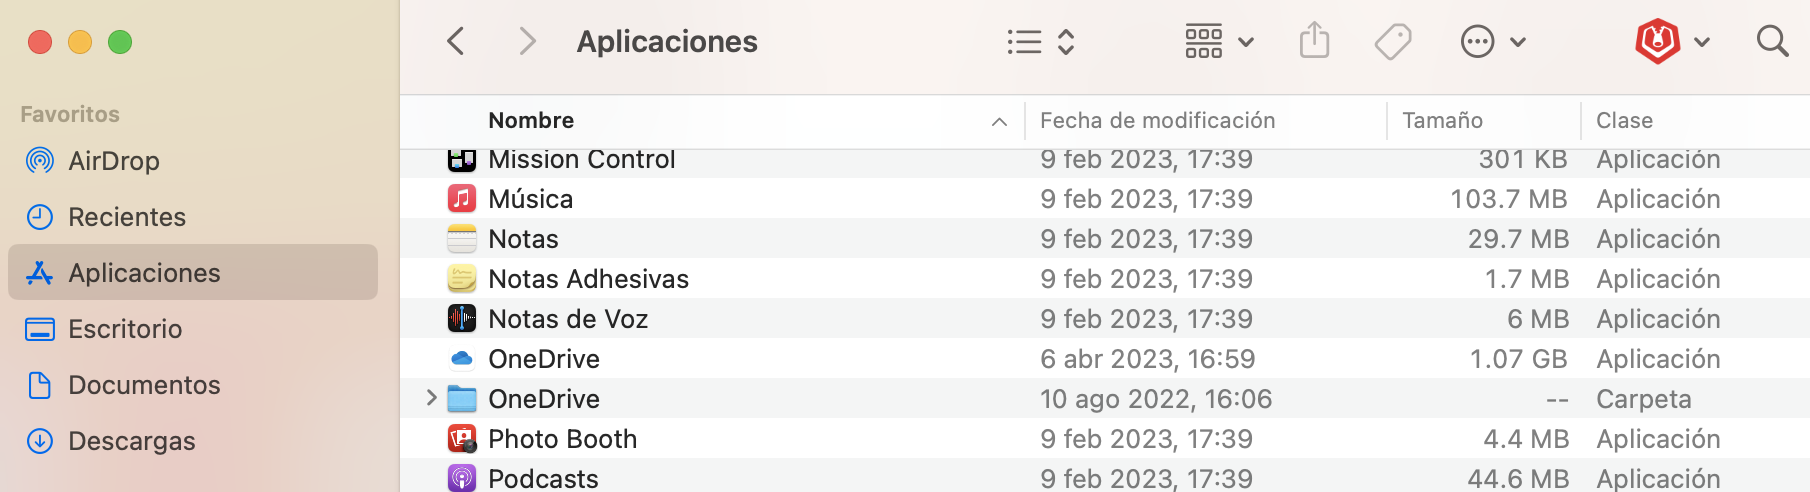
Task: Open the Share toolbar button
Action: tap(1314, 42)
